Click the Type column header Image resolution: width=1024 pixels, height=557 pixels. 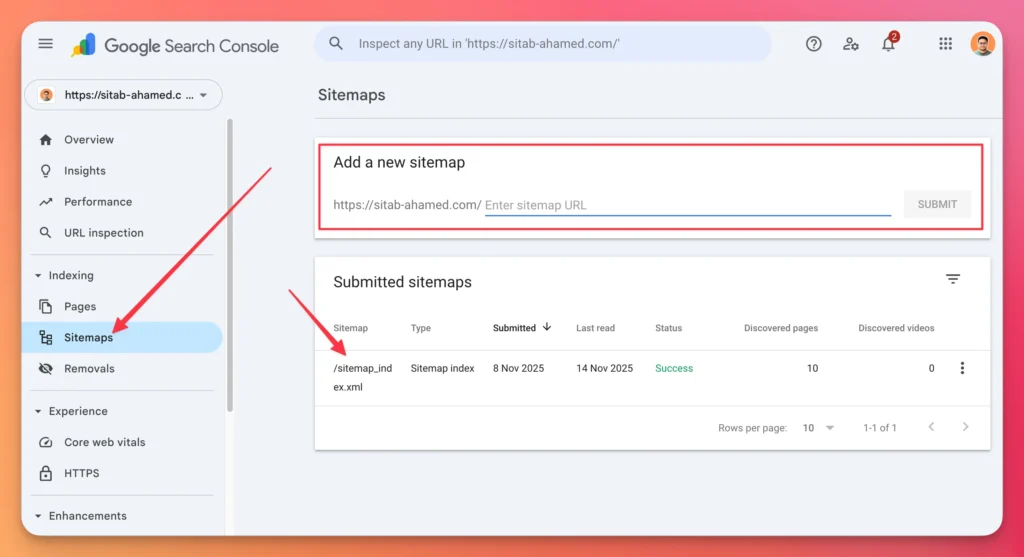pos(421,328)
